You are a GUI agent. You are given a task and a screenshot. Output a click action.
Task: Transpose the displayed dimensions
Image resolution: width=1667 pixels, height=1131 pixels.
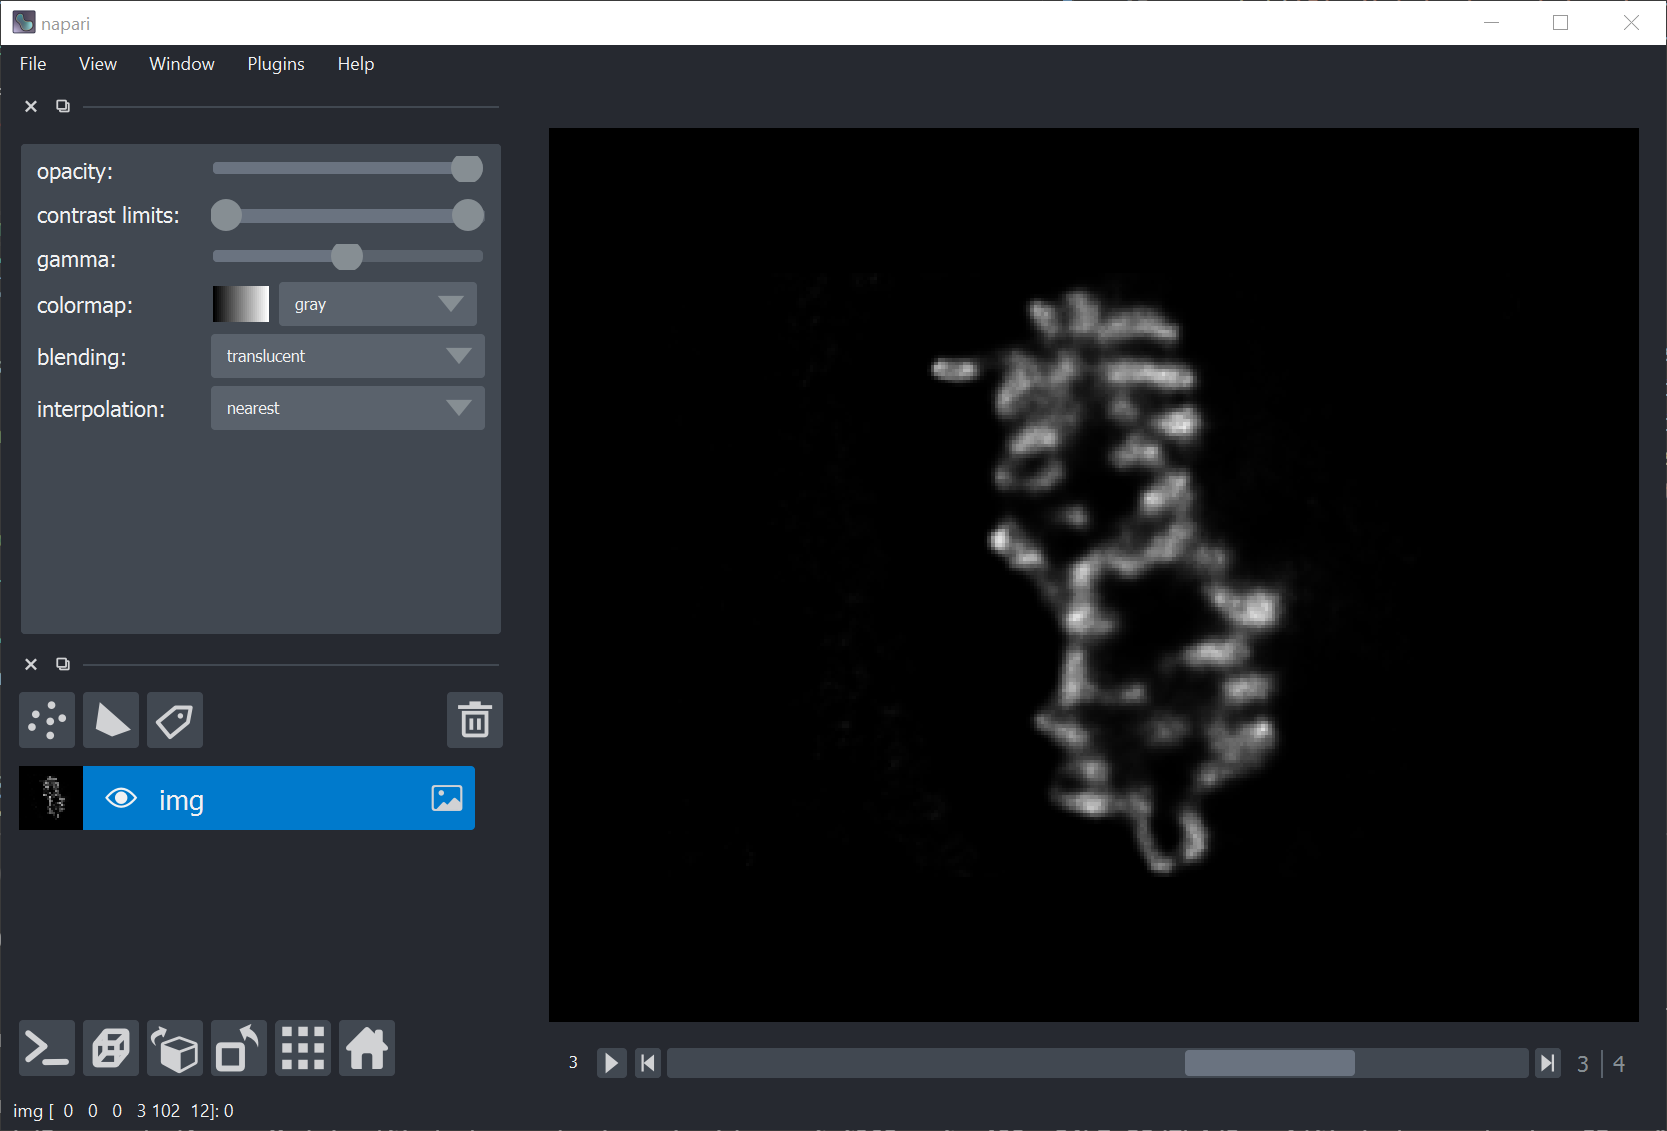pos(238,1047)
